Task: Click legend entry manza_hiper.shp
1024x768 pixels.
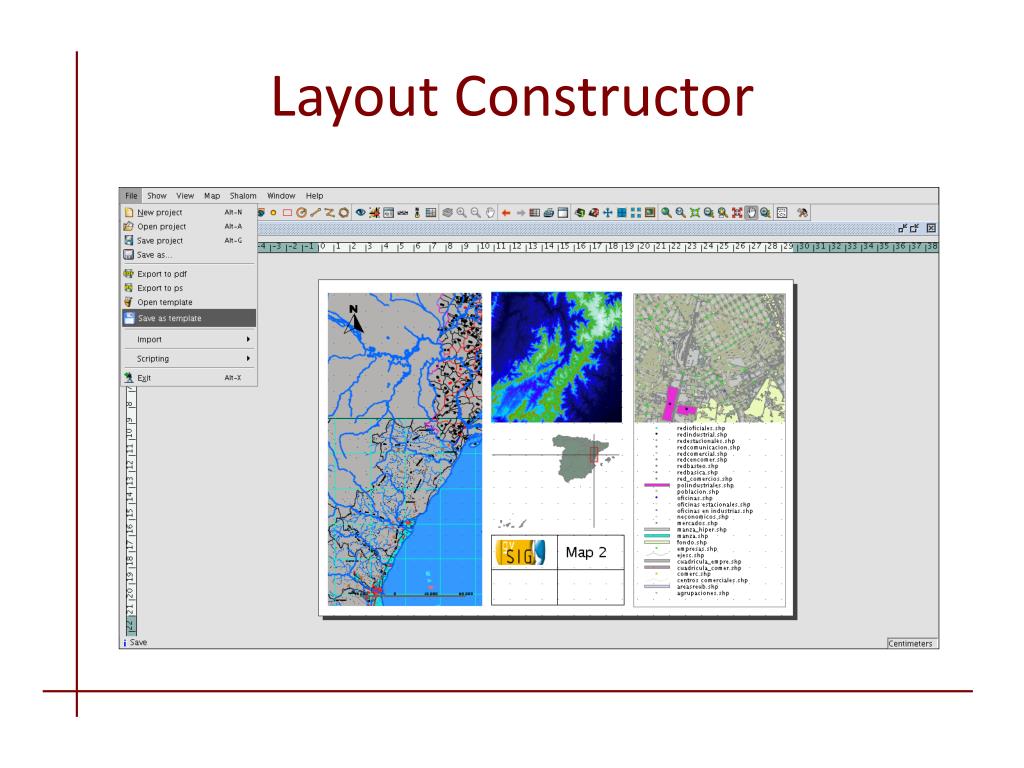Action: point(701,530)
